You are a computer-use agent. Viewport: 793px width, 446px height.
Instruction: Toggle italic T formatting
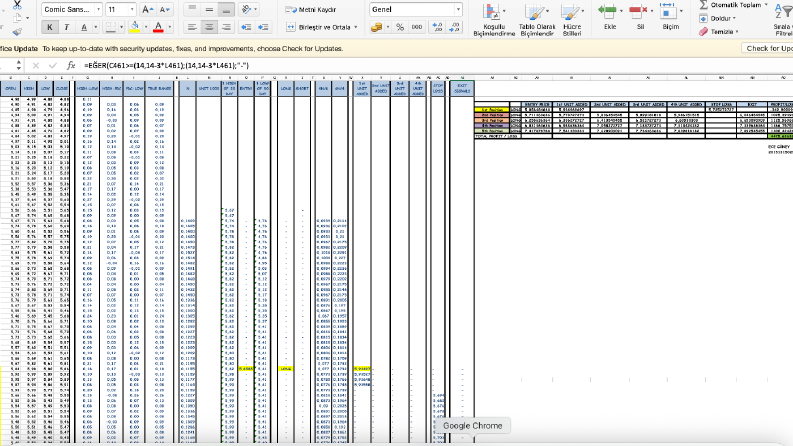[66, 27]
